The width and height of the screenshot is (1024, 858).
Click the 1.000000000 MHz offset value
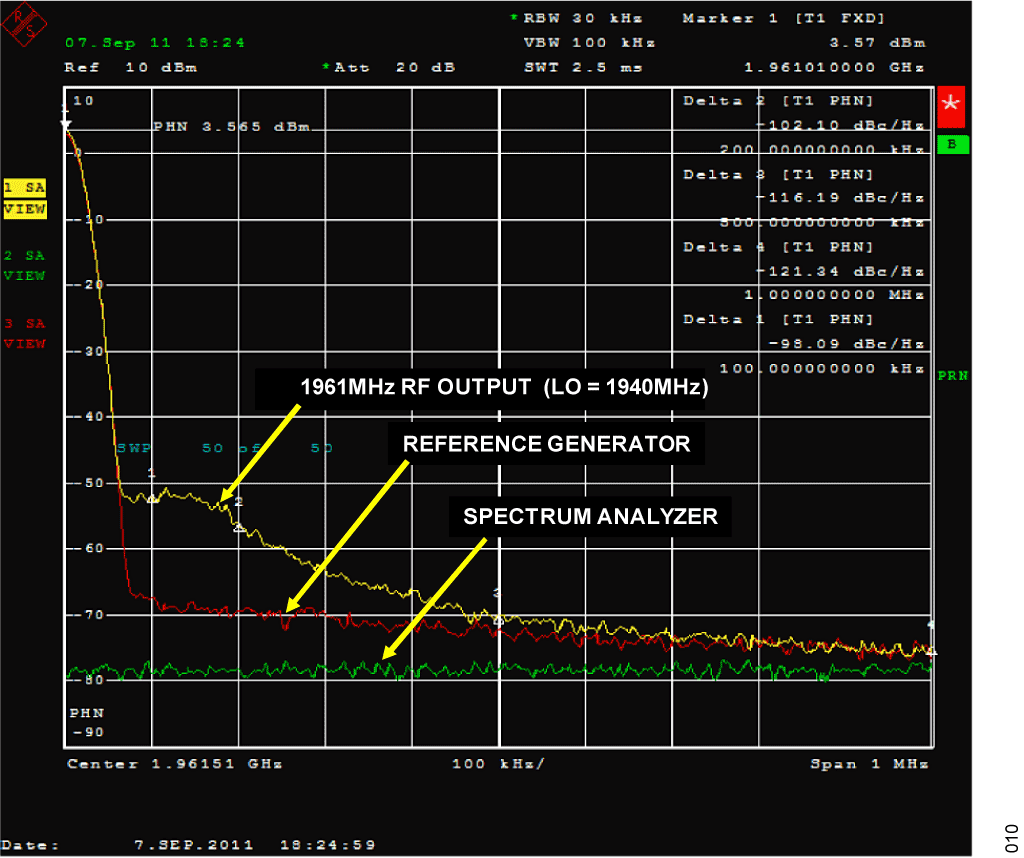835,294
